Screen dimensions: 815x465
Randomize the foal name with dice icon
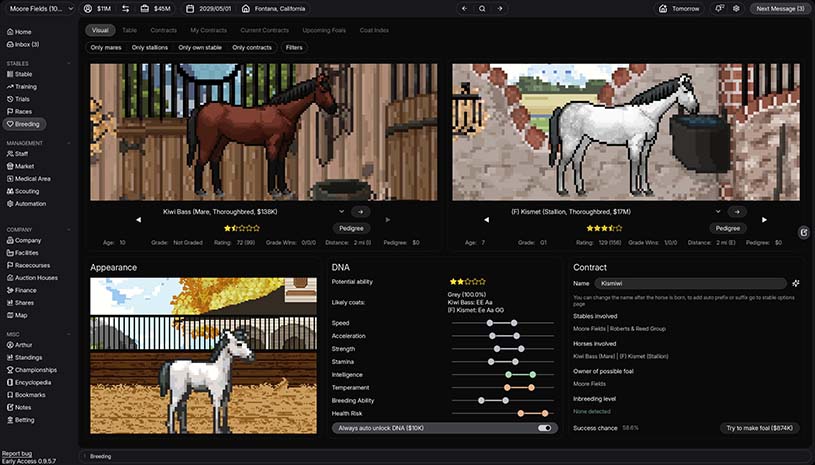tap(796, 284)
